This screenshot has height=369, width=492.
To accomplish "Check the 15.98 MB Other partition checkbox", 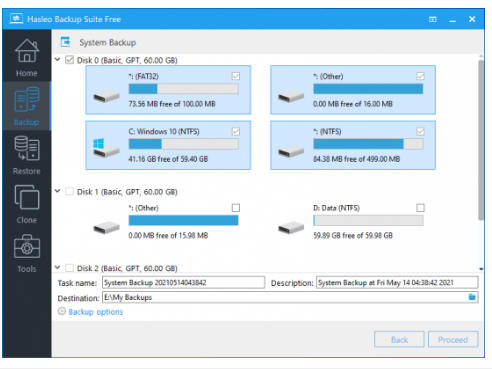I will (x=236, y=208).
